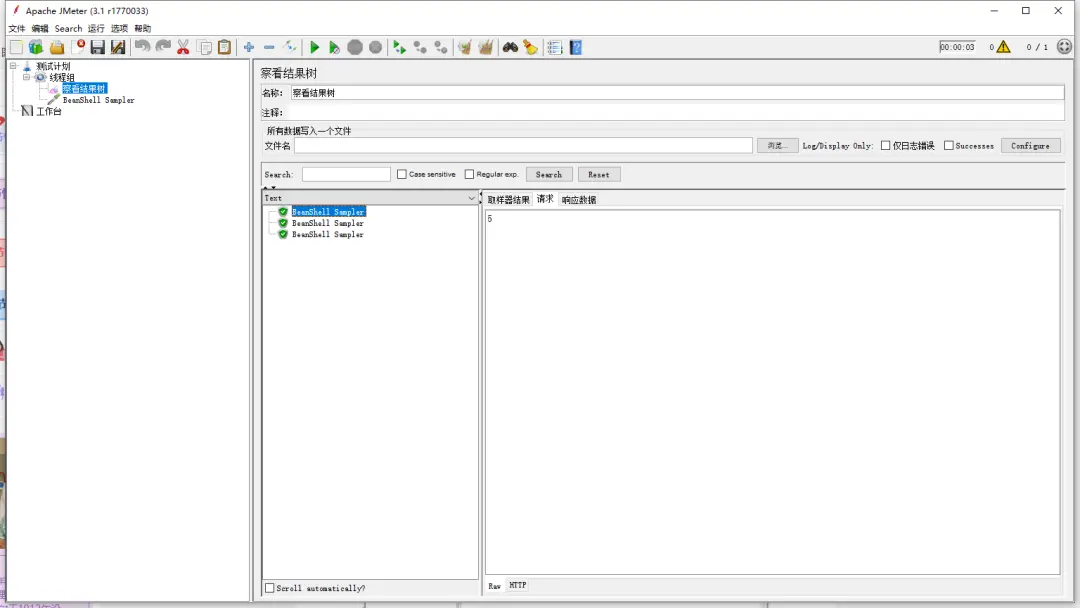The image size is (1080, 608).
Task: Click the Expand All plus icon
Action: tap(249, 47)
